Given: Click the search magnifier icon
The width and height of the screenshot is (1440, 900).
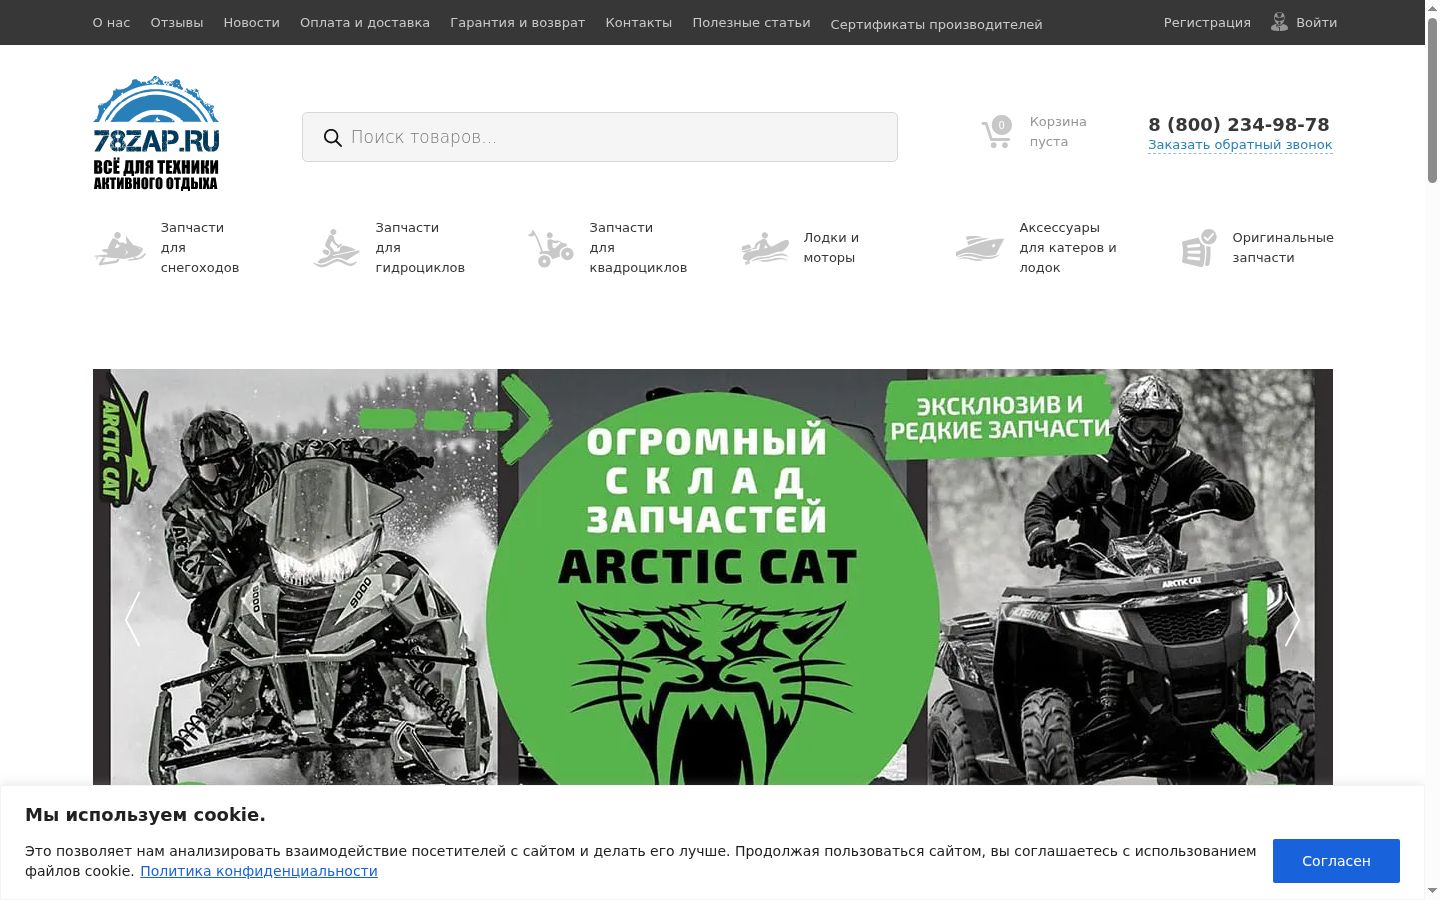Looking at the screenshot, I should coord(333,138).
